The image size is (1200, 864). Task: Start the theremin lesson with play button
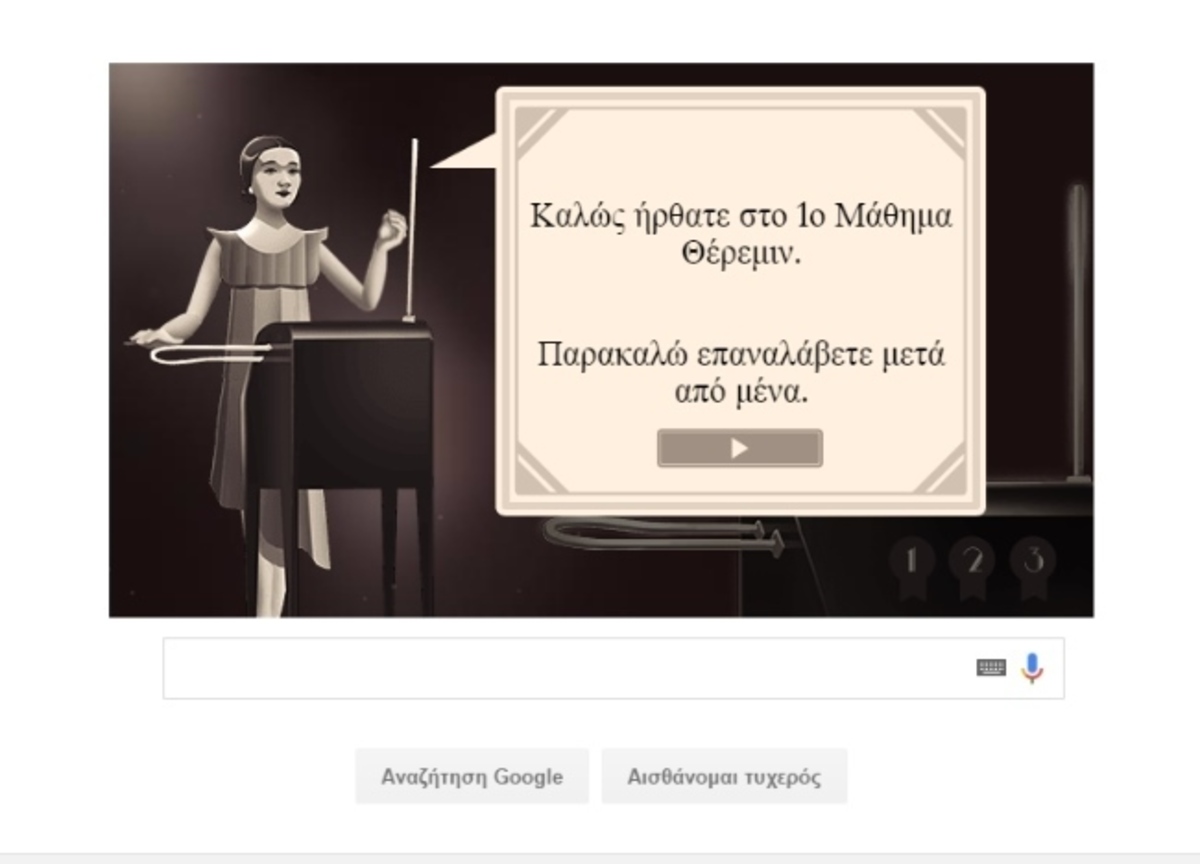pyautogui.click(x=740, y=448)
